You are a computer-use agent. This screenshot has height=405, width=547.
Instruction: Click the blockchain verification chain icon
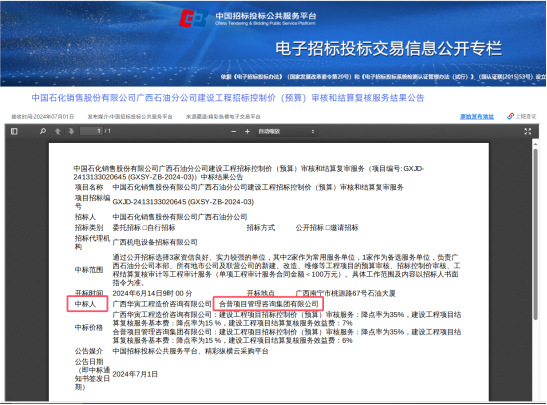pos(510,116)
